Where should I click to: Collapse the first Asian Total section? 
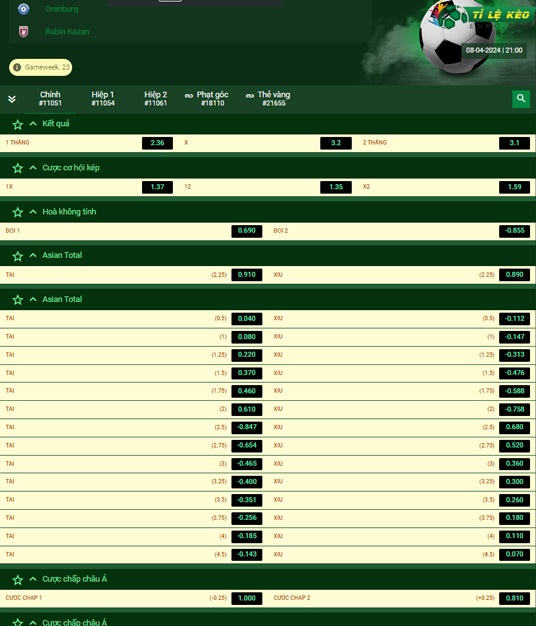[33, 255]
